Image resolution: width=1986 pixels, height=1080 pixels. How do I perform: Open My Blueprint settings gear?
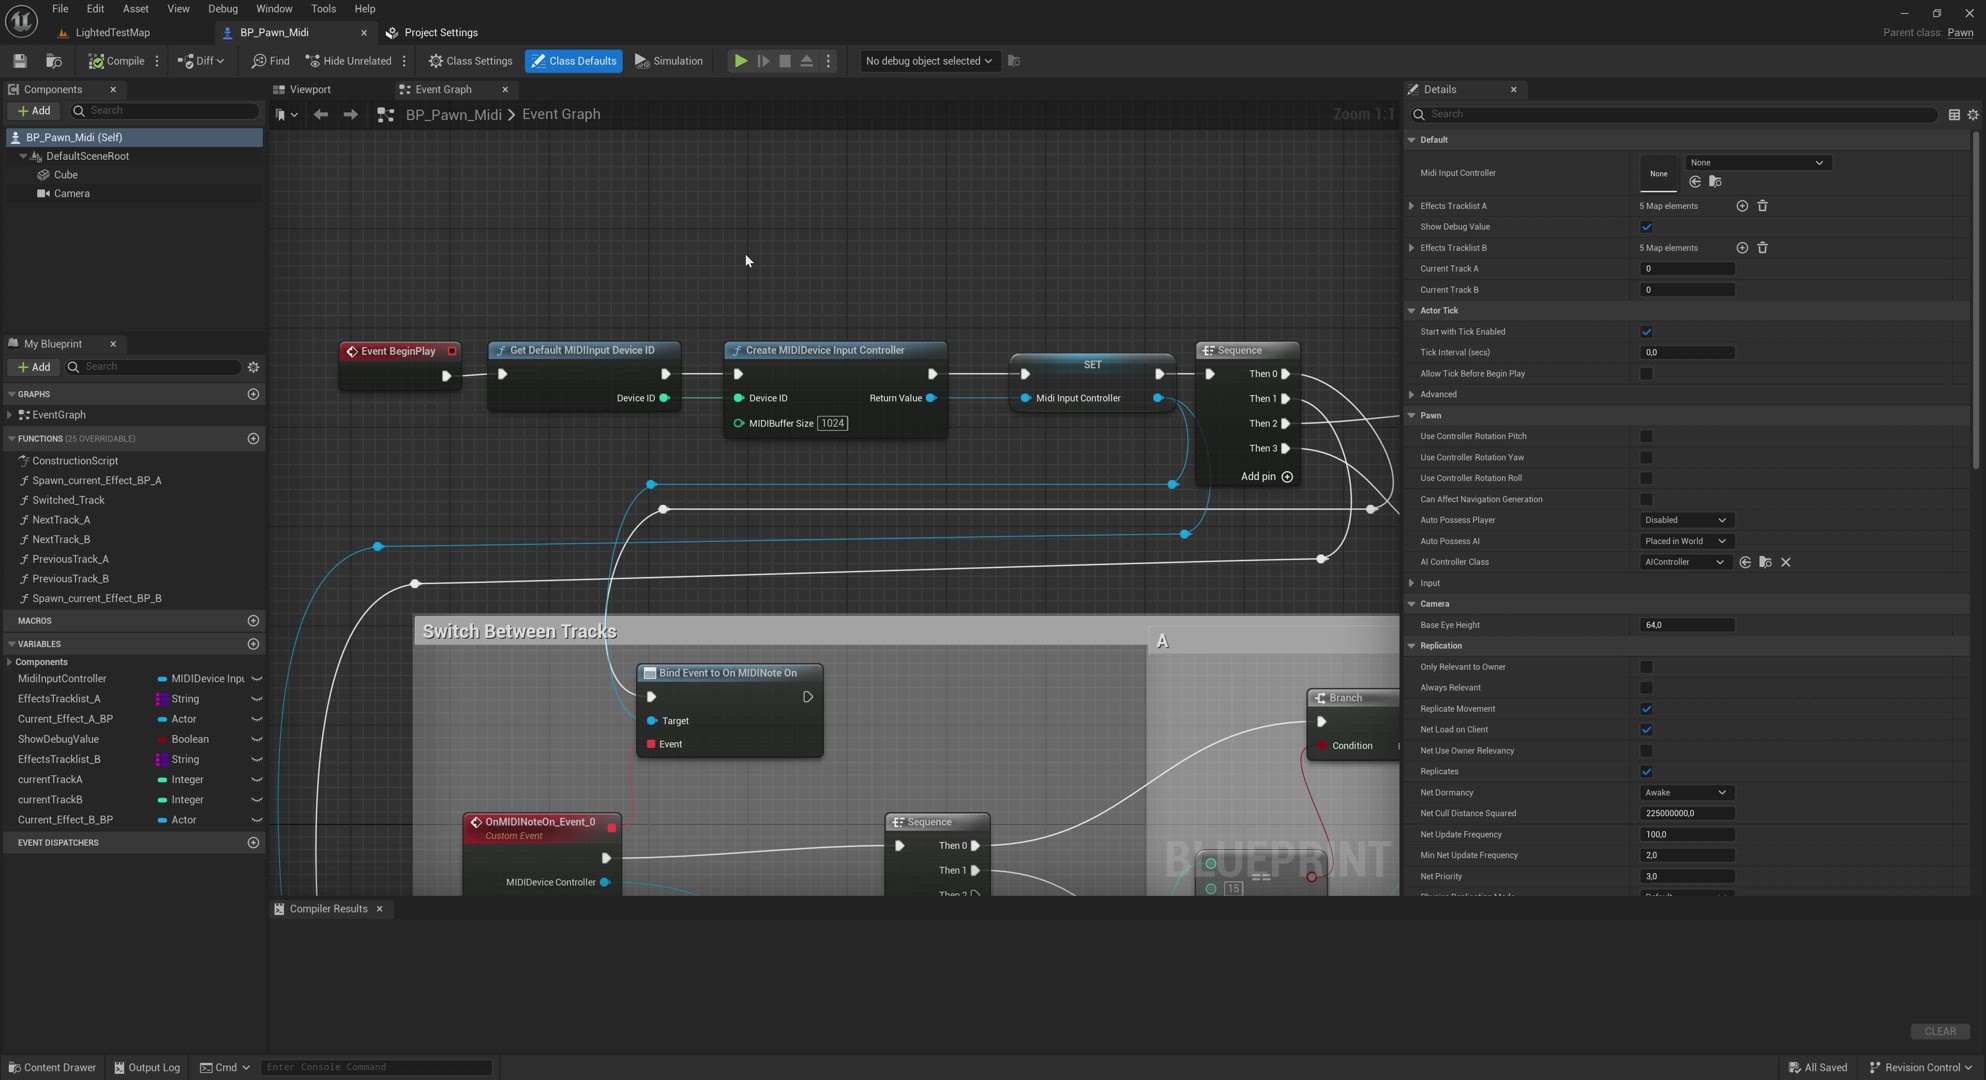pyautogui.click(x=253, y=367)
